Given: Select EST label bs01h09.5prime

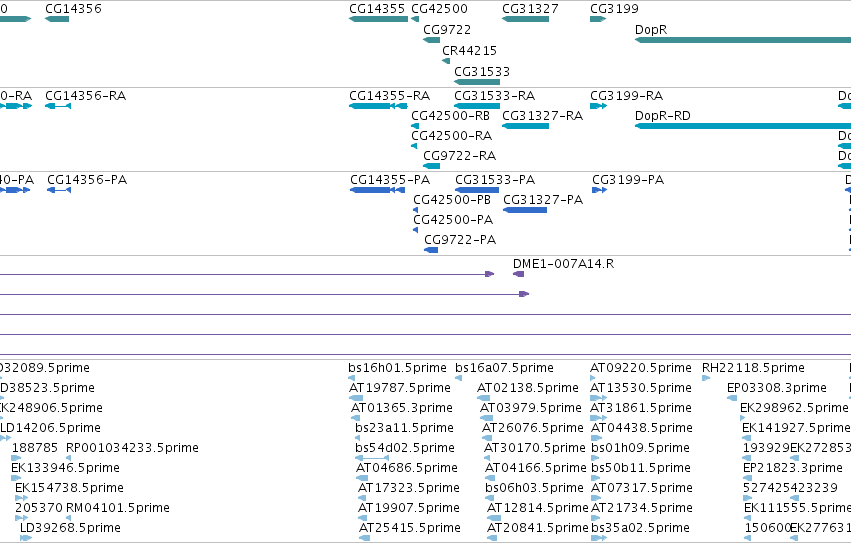Looking at the screenshot, I should point(640,448).
